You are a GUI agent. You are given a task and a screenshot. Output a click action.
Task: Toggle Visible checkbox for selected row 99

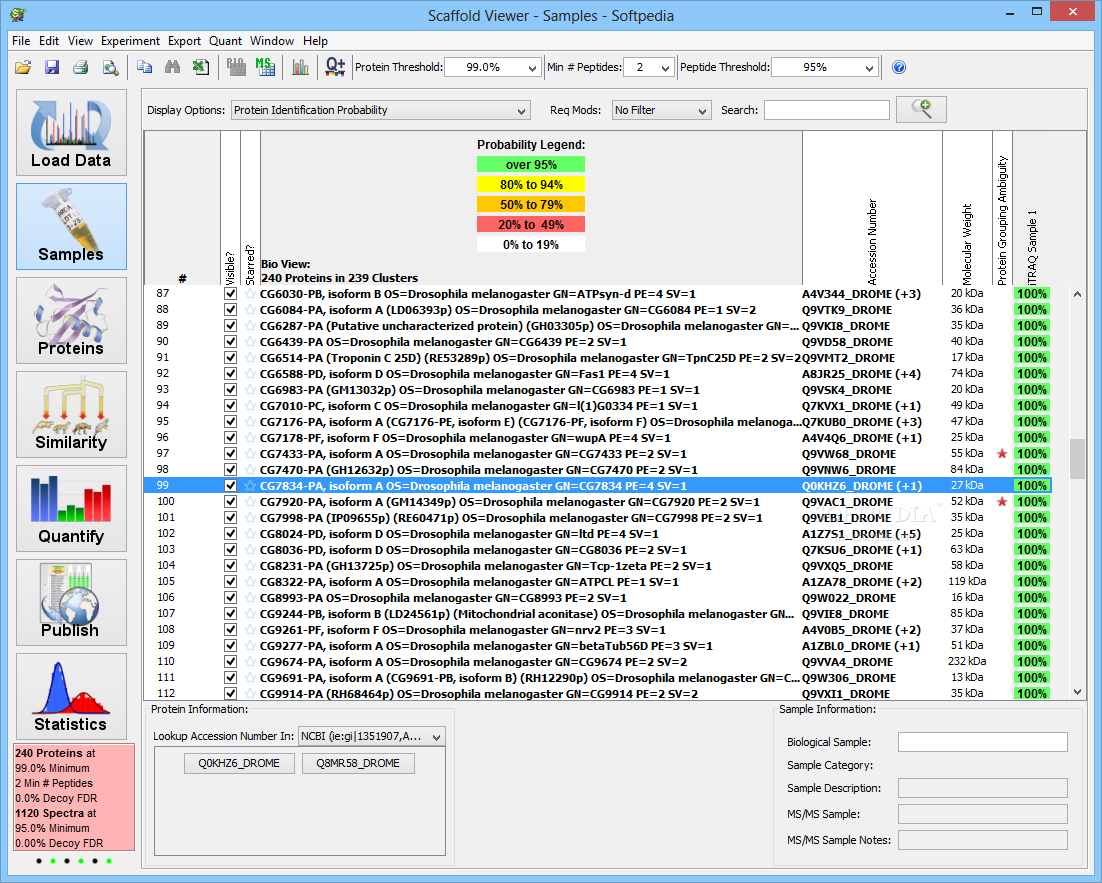point(230,486)
